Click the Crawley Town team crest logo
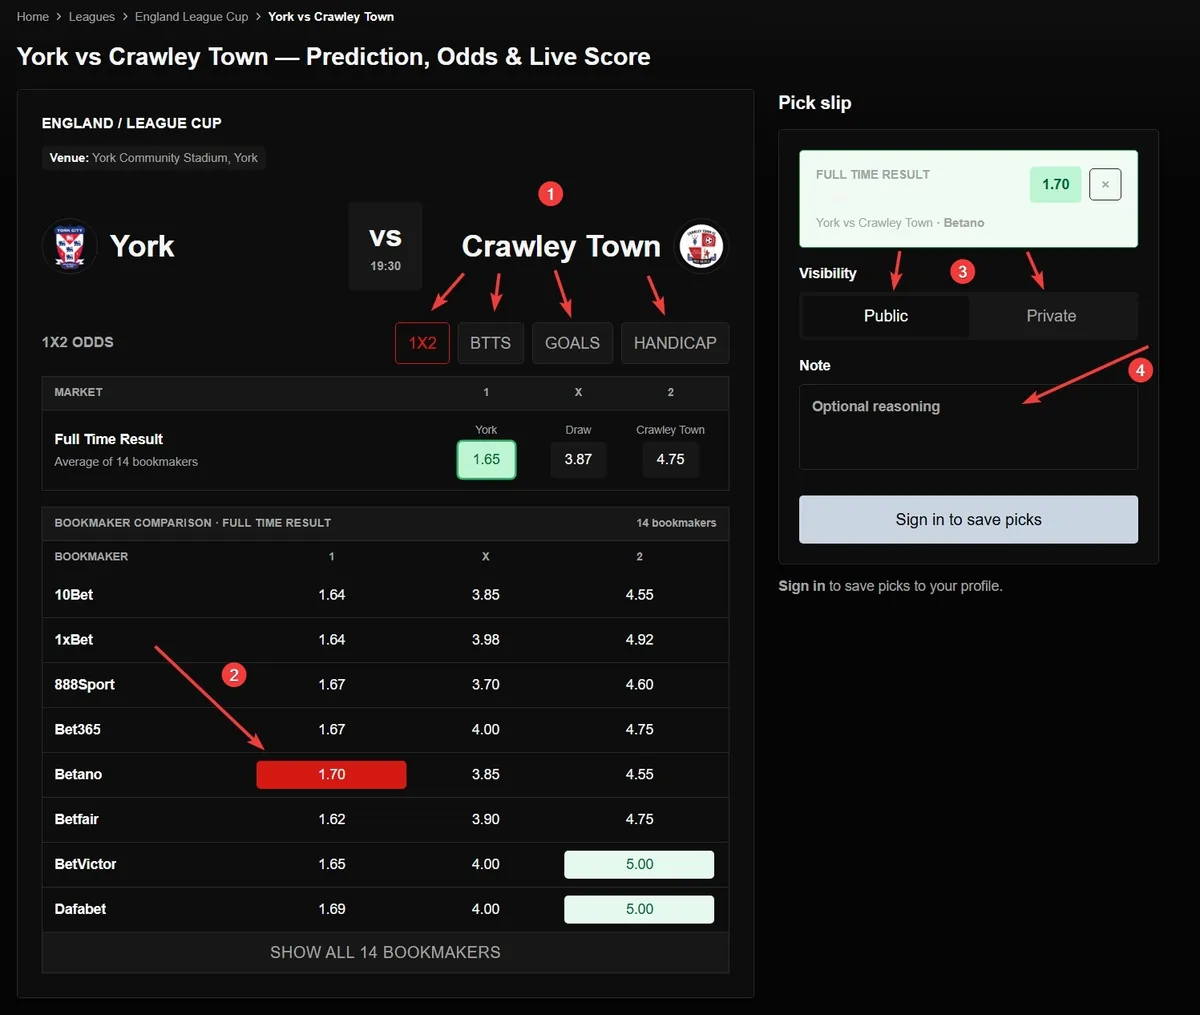This screenshot has width=1200, height=1015. click(x=702, y=246)
